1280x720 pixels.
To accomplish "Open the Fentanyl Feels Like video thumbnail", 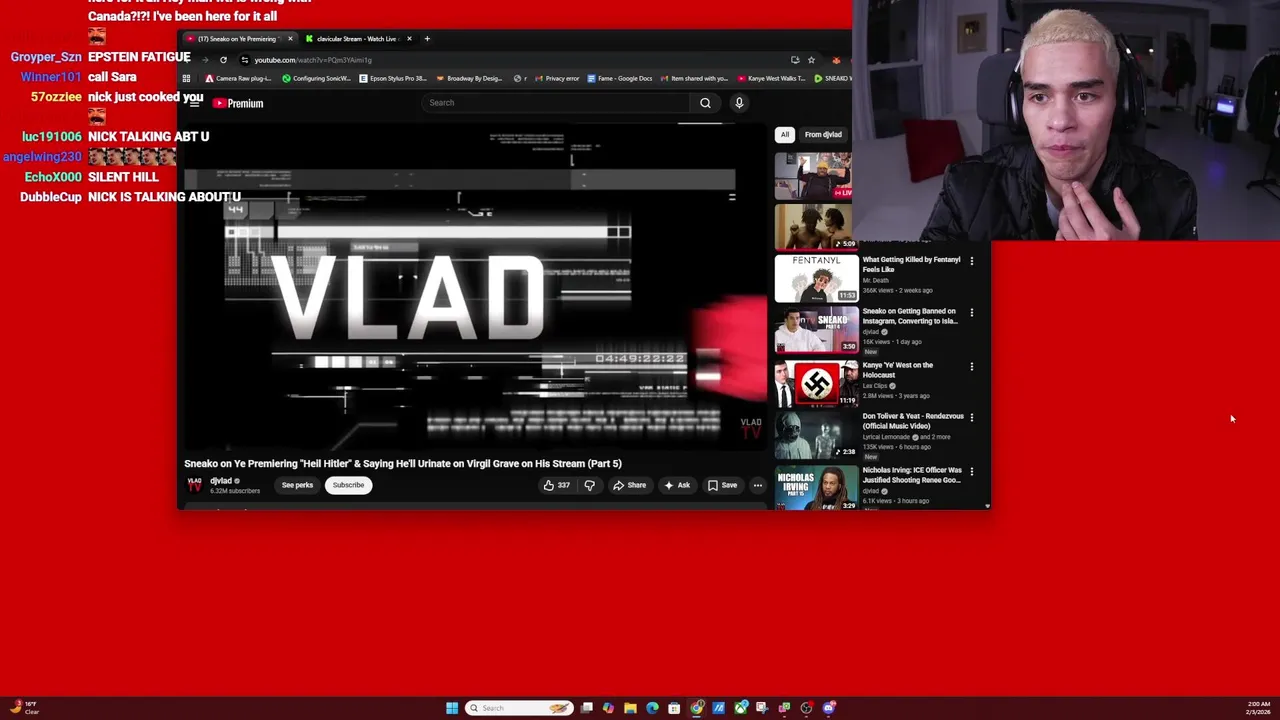I will click(x=816, y=278).
